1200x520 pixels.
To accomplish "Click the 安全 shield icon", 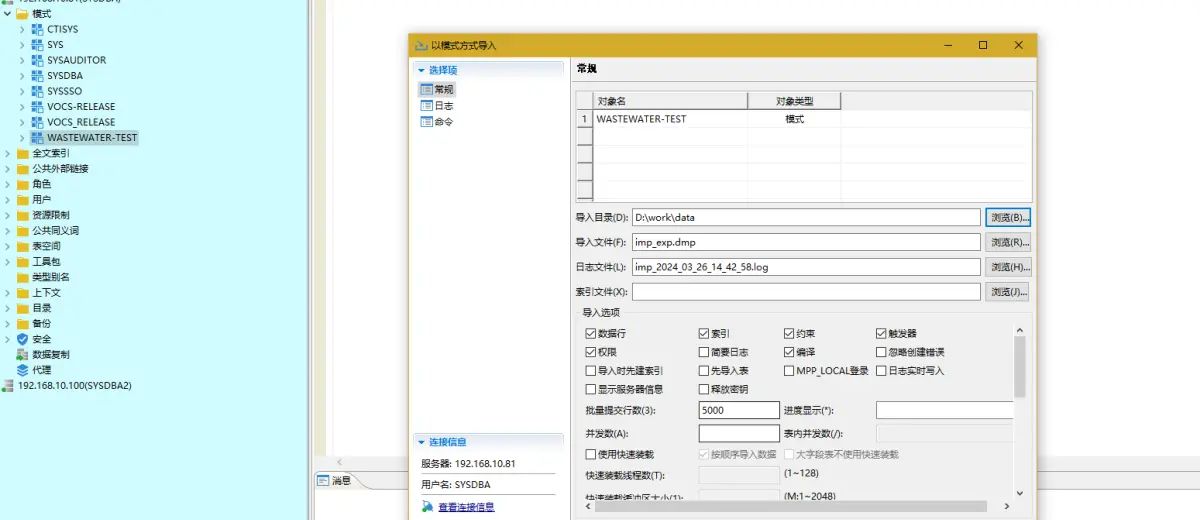I will tap(22, 339).
